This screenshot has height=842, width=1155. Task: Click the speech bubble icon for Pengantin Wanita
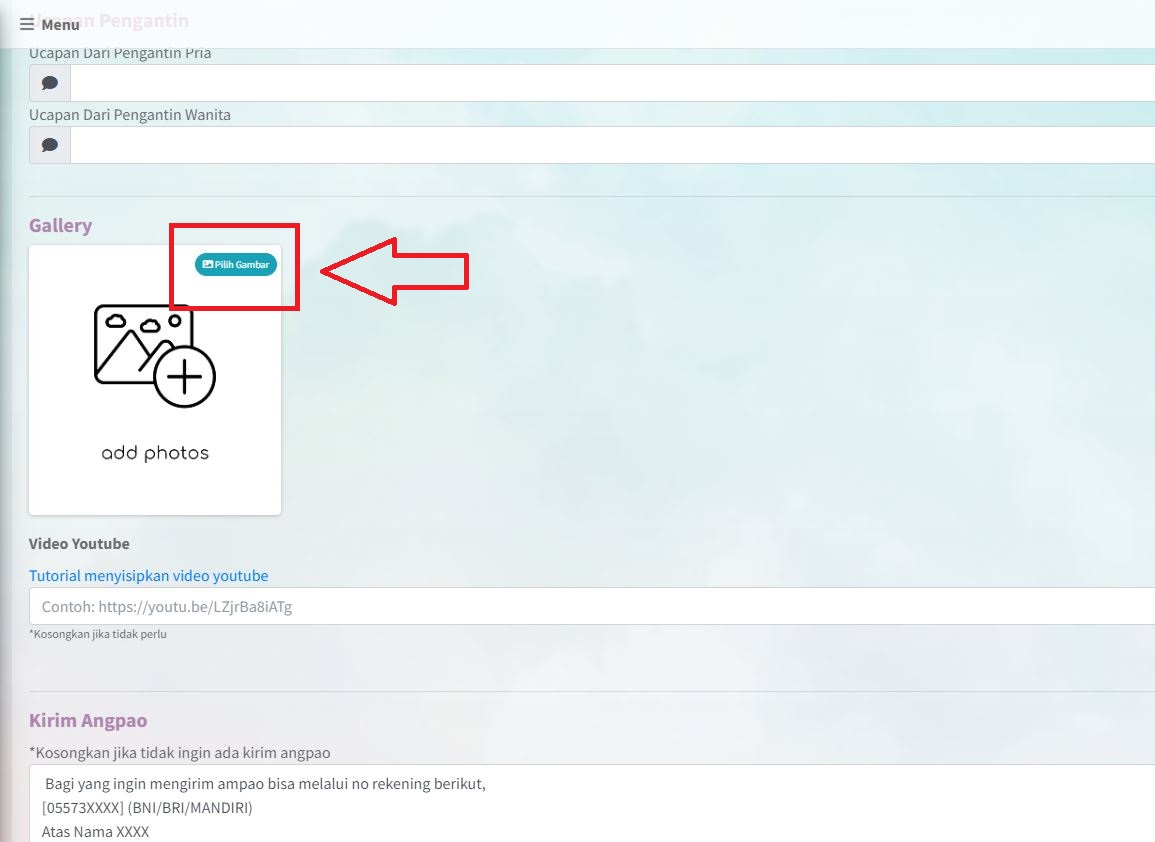[50, 145]
